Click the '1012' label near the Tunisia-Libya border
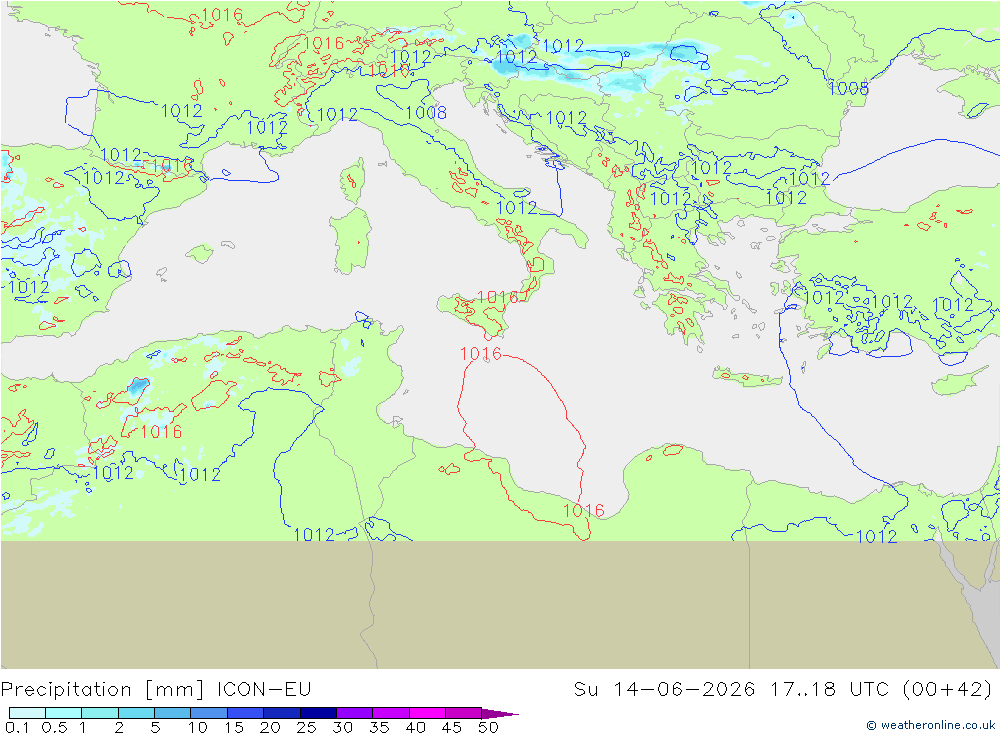 pyautogui.click(x=314, y=534)
